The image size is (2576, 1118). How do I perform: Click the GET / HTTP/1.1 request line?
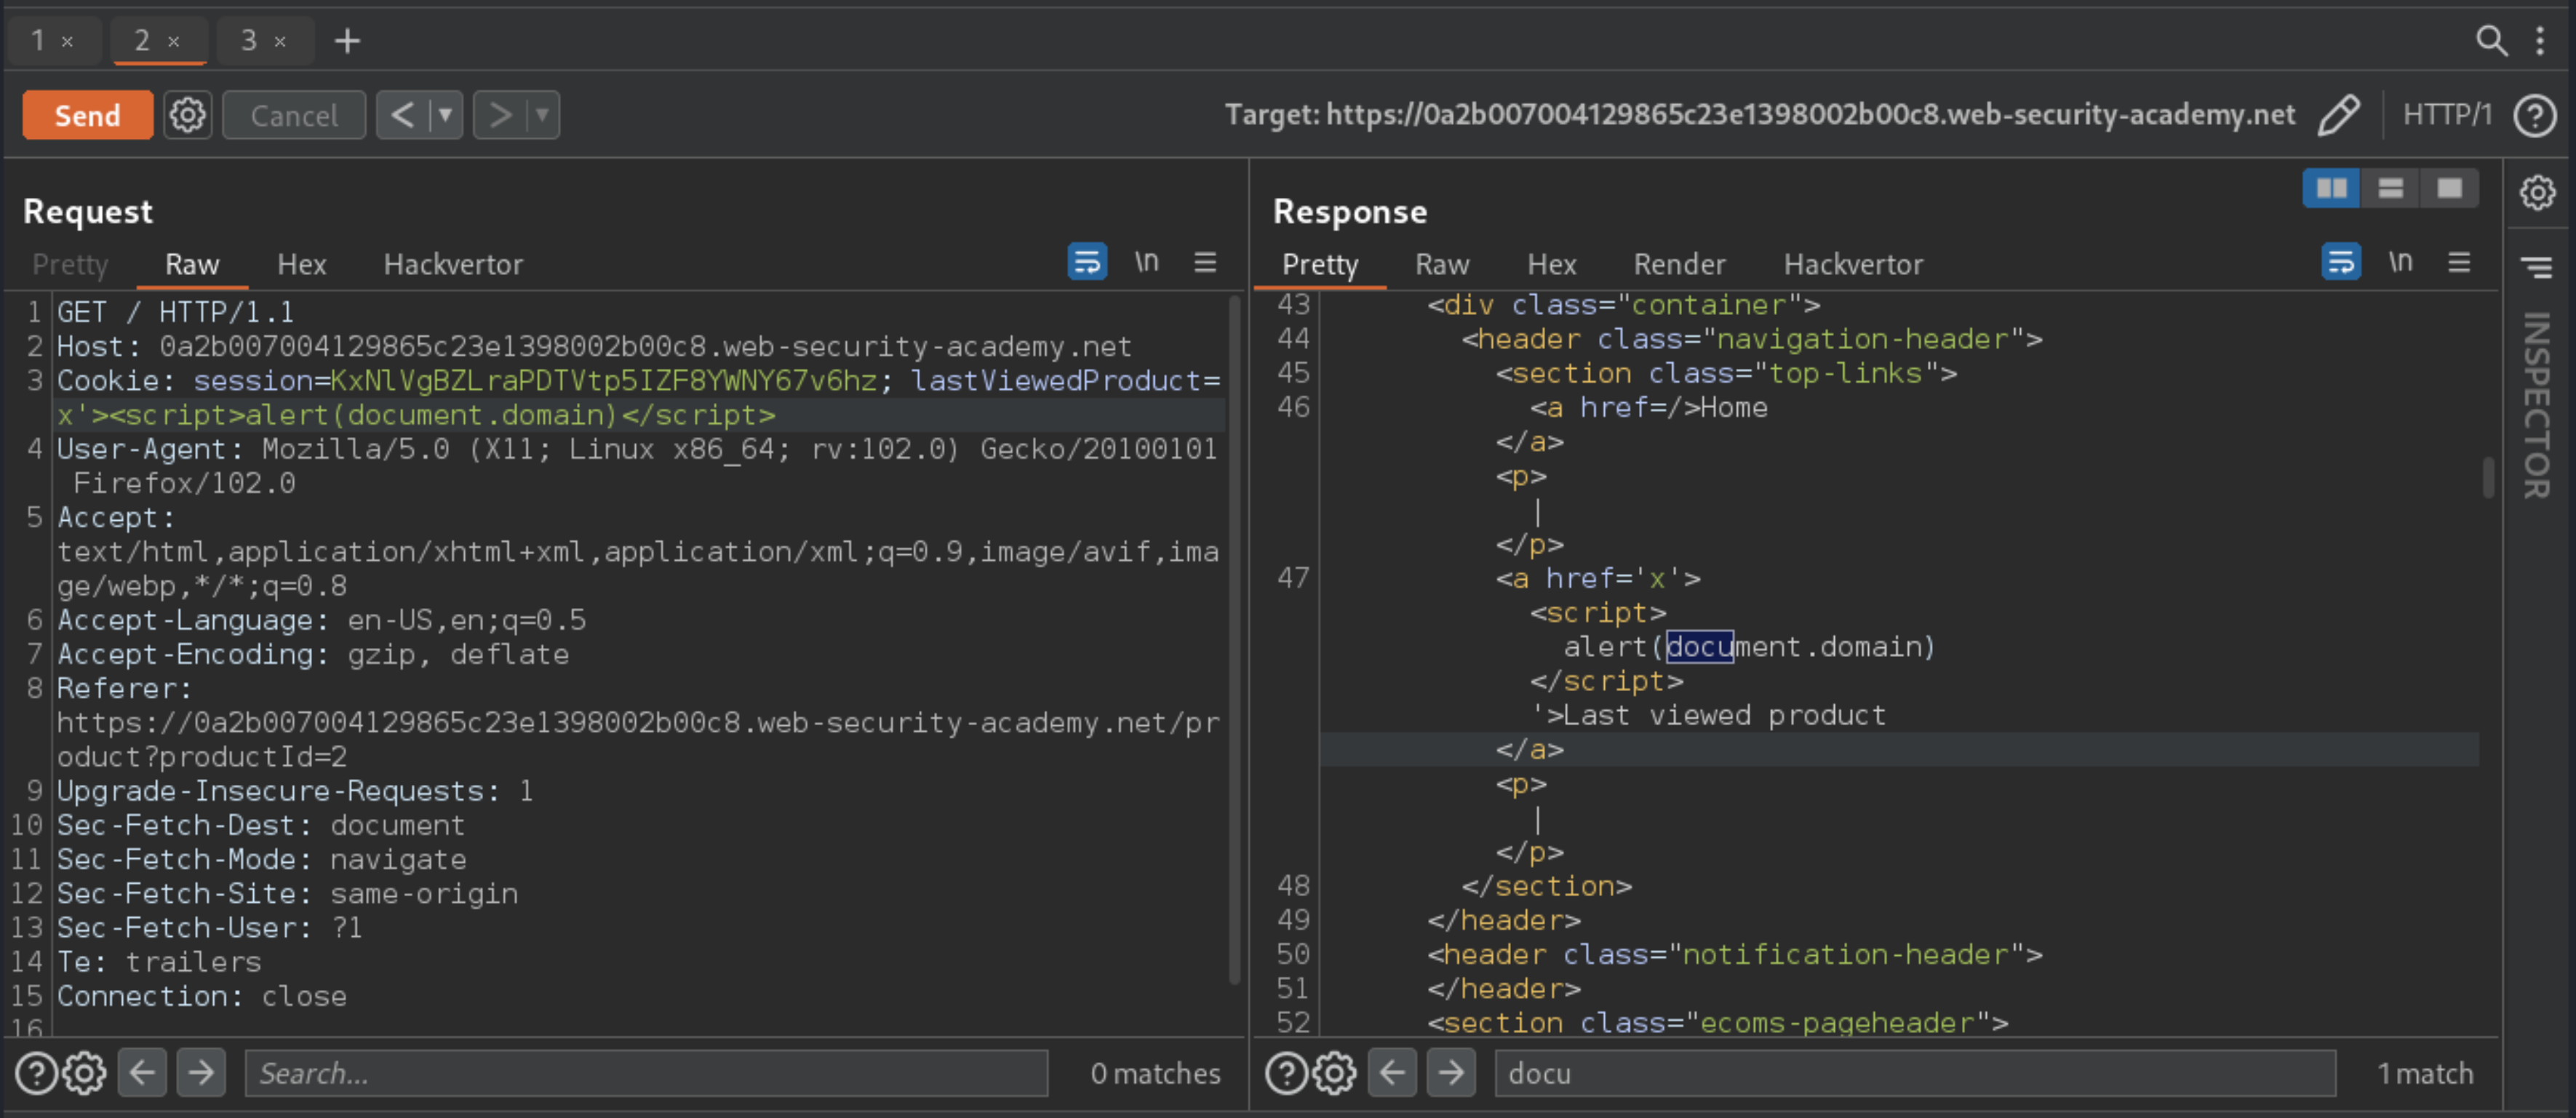coord(176,312)
